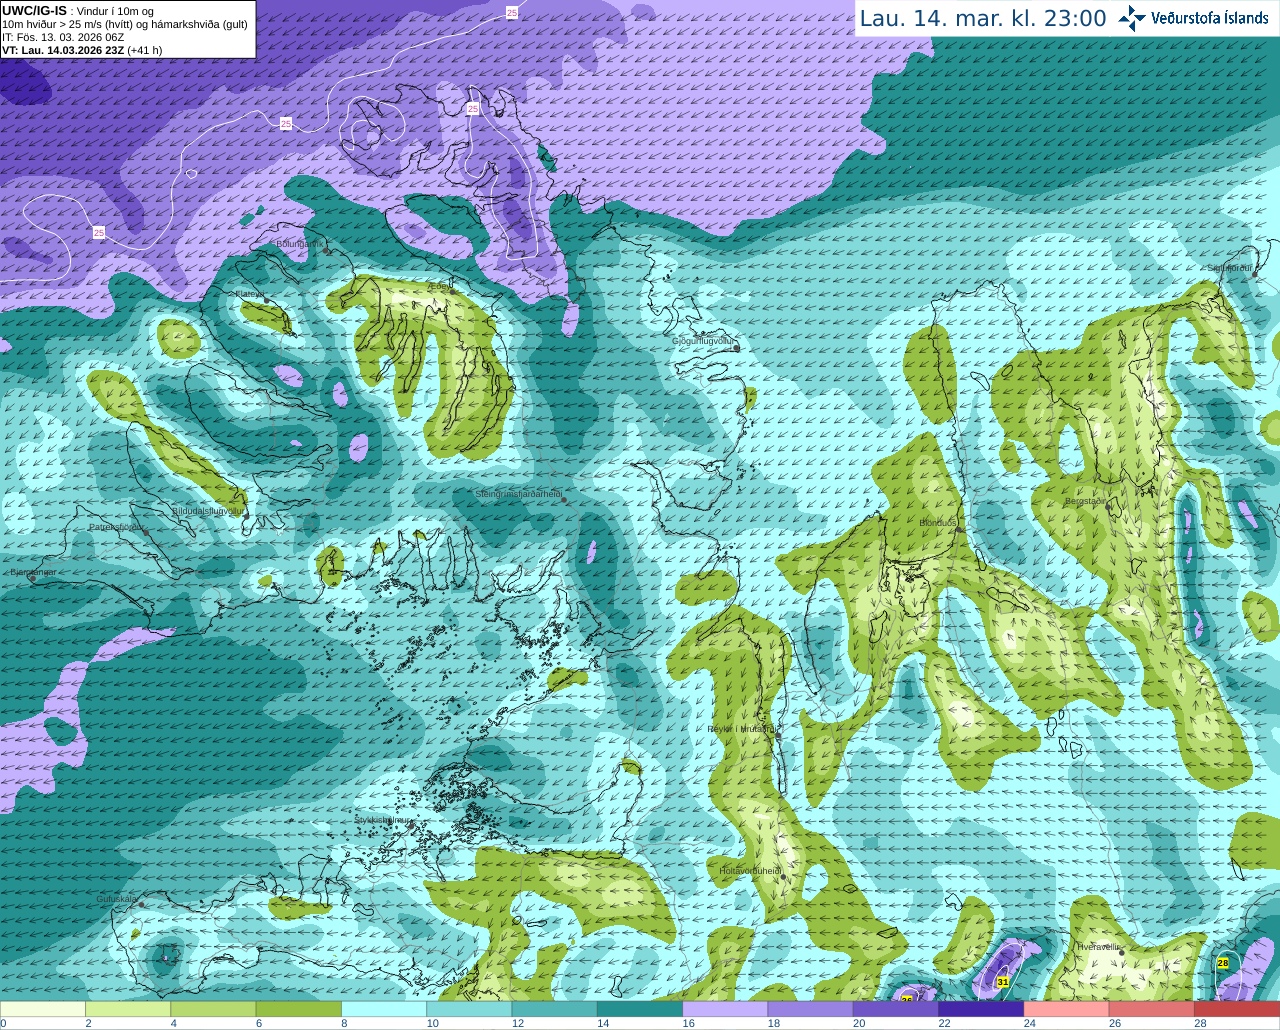Select the 24–26 m/s light pink legend swatch
1280x1030 pixels.
click(1067, 1009)
